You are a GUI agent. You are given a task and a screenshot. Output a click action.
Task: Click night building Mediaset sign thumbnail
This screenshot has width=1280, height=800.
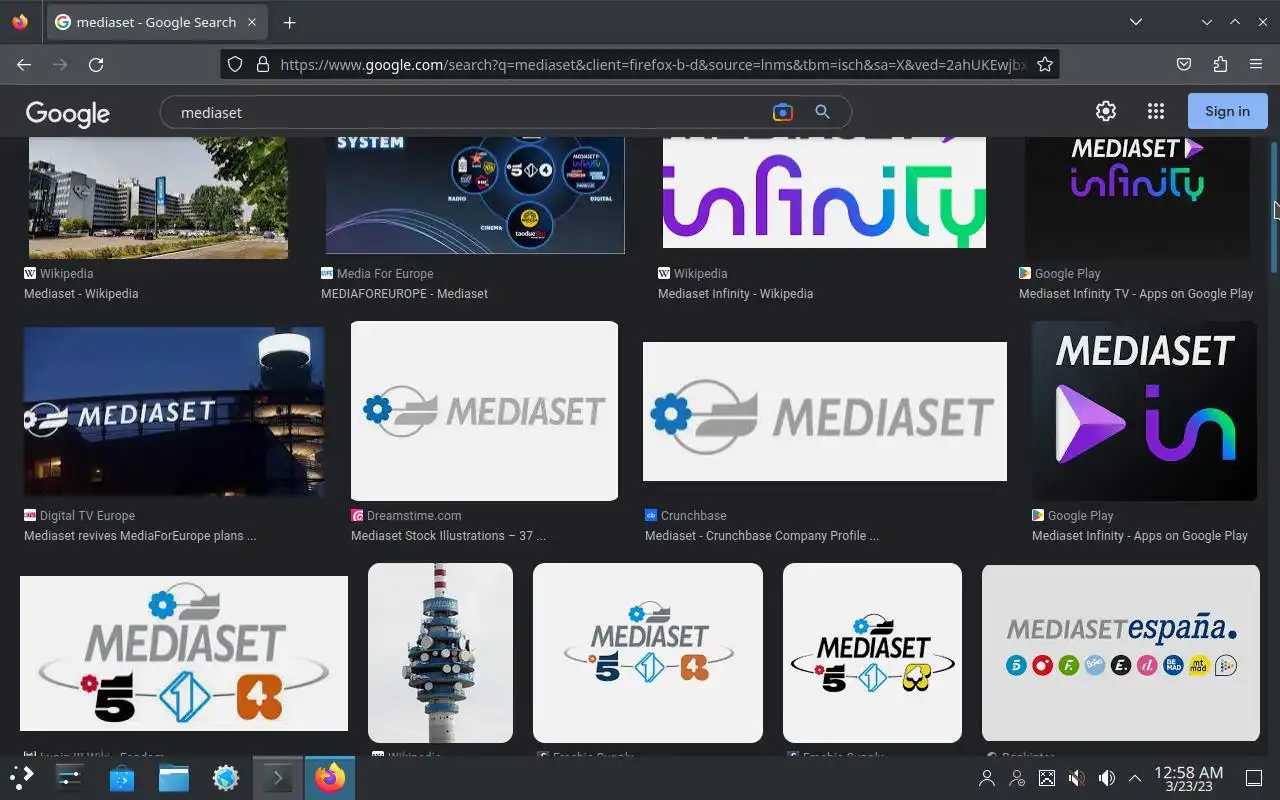(174, 411)
